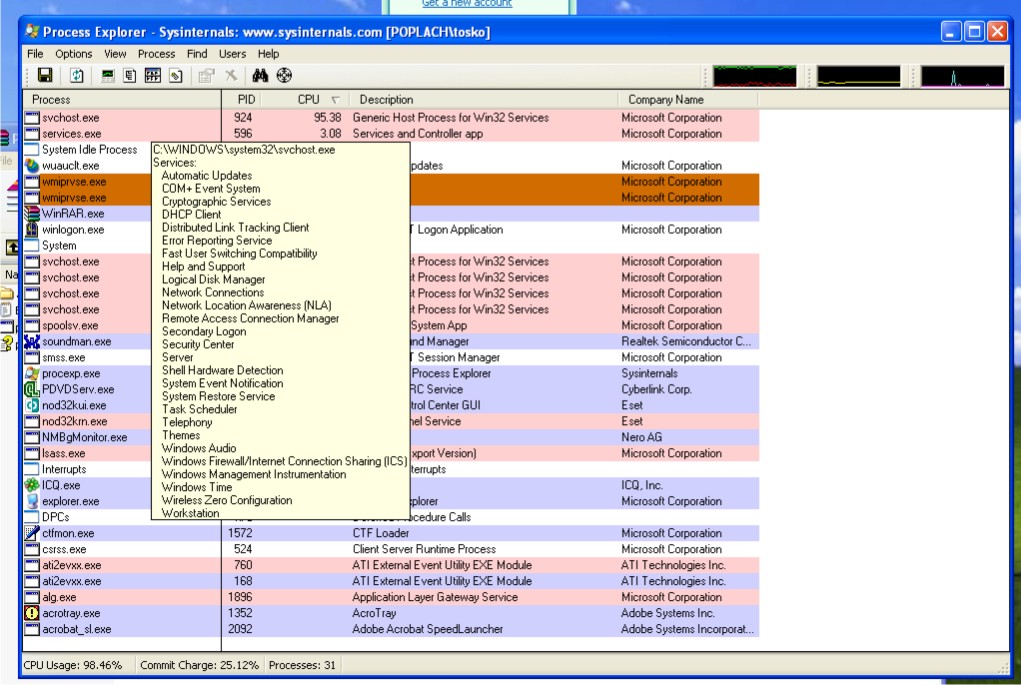Click the 'Get a new account' link
Screen dimensions: 1021x685
coord(466,4)
